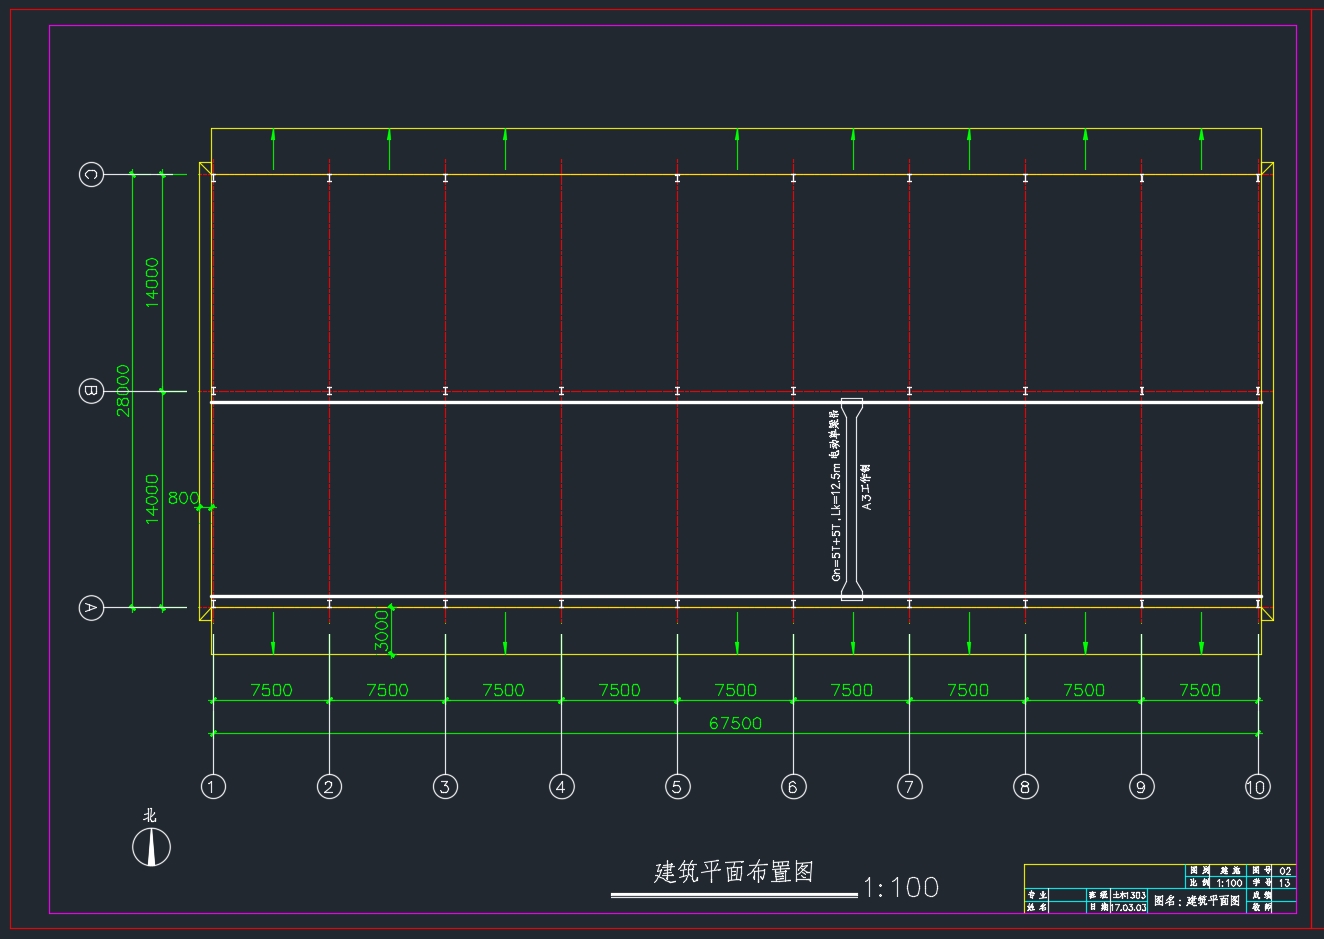1324x939 pixels.
Task: Click the 建筑平面布置图 drawing title
Action: point(734,872)
